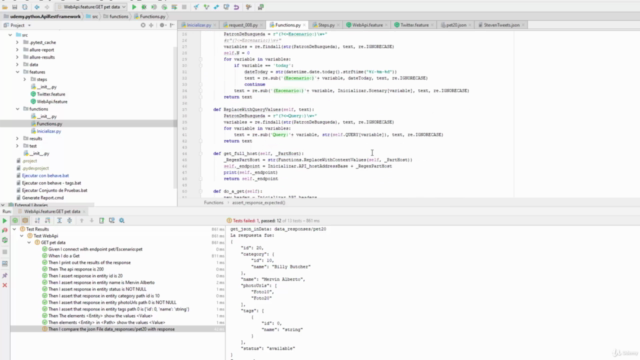Collapse the src folder in Project tree
This screenshot has height=360, width=640.
coord(10,35)
